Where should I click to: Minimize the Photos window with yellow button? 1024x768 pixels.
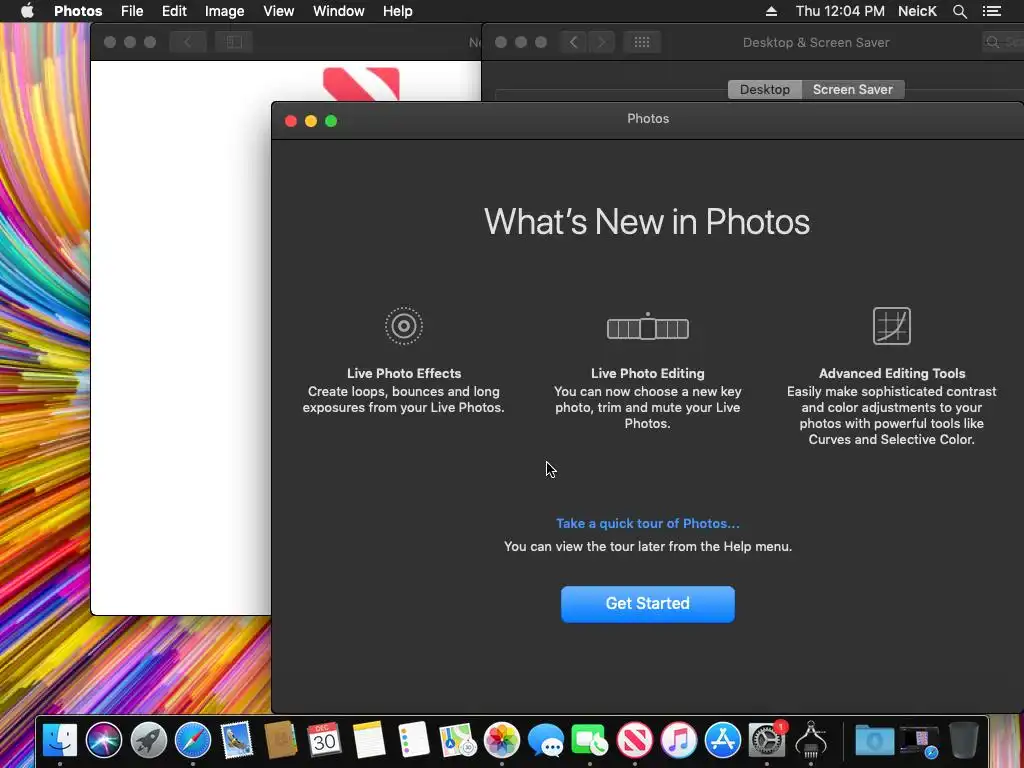(311, 121)
